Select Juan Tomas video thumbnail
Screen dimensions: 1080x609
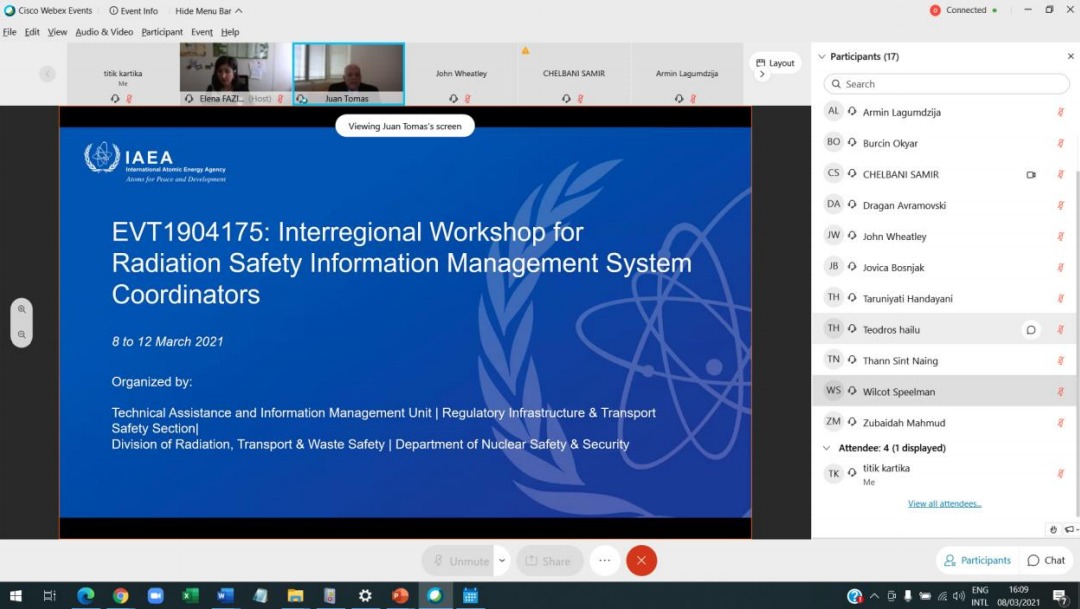point(349,74)
